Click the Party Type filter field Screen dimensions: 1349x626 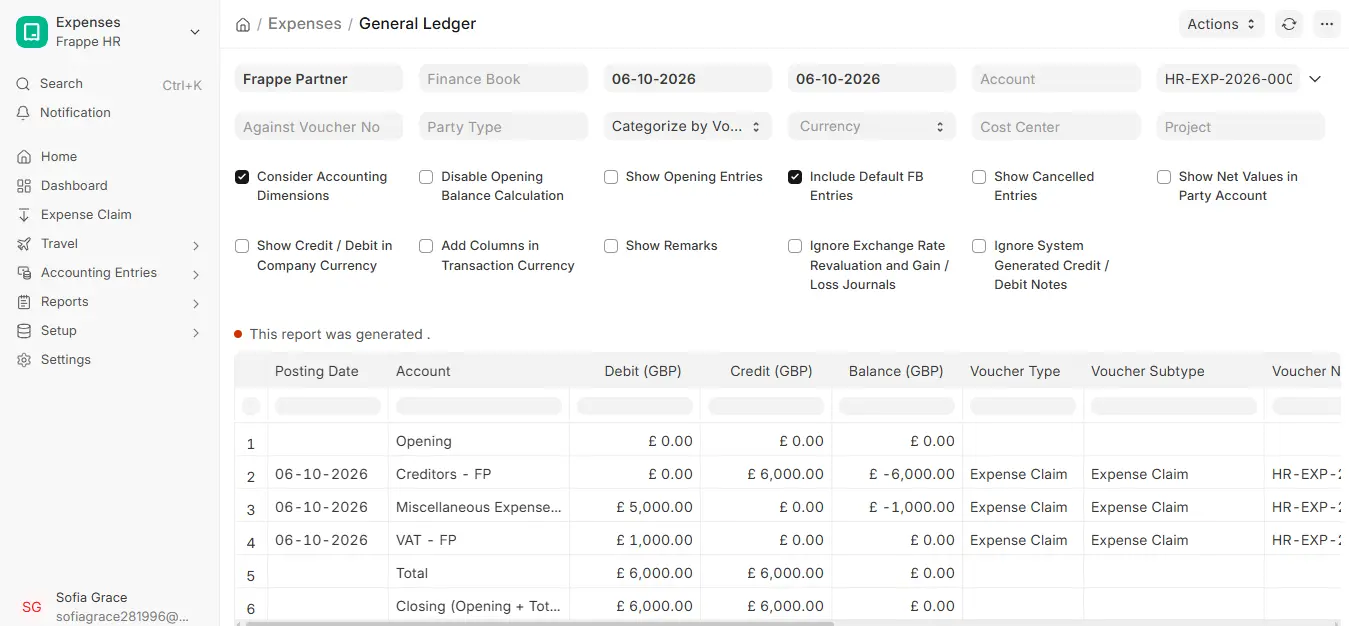pyautogui.click(x=503, y=127)
